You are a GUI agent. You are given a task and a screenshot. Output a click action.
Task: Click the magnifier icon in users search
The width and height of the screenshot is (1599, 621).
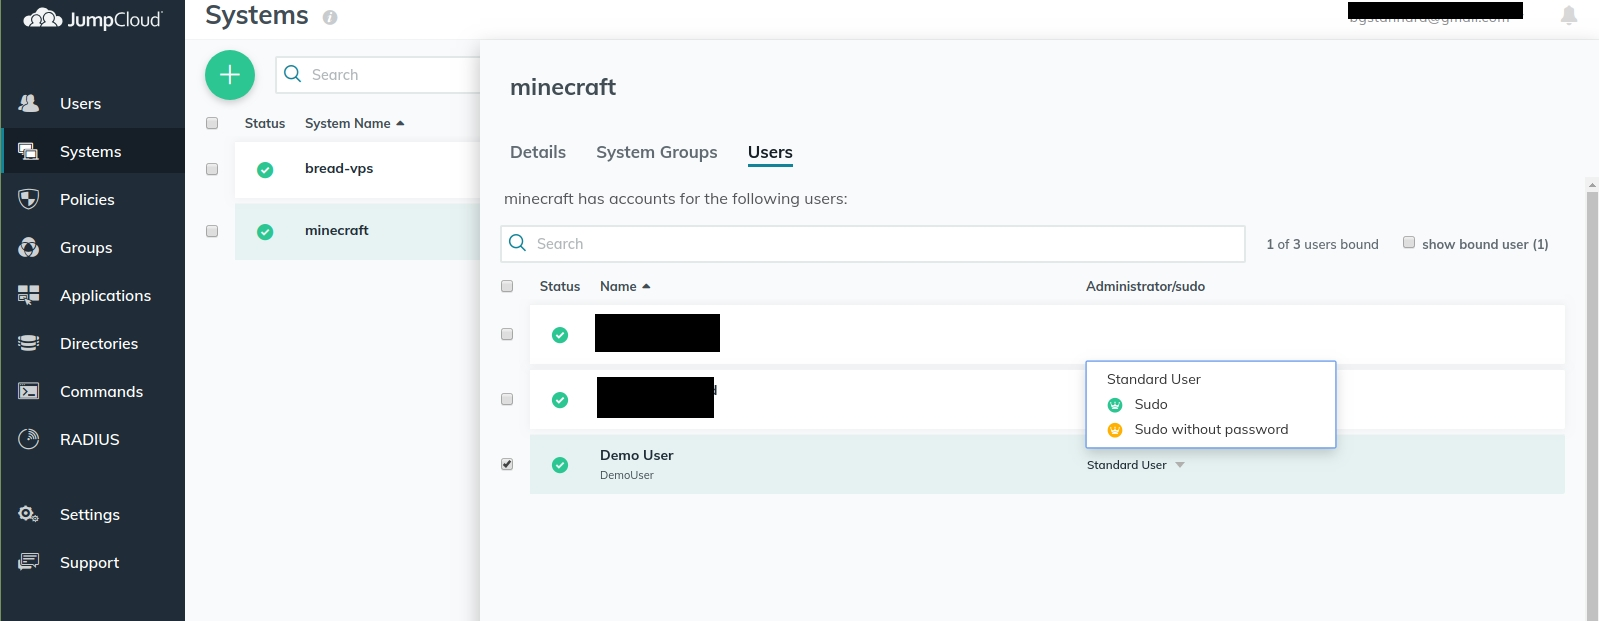pyautogui.click(x=518, y=243)
